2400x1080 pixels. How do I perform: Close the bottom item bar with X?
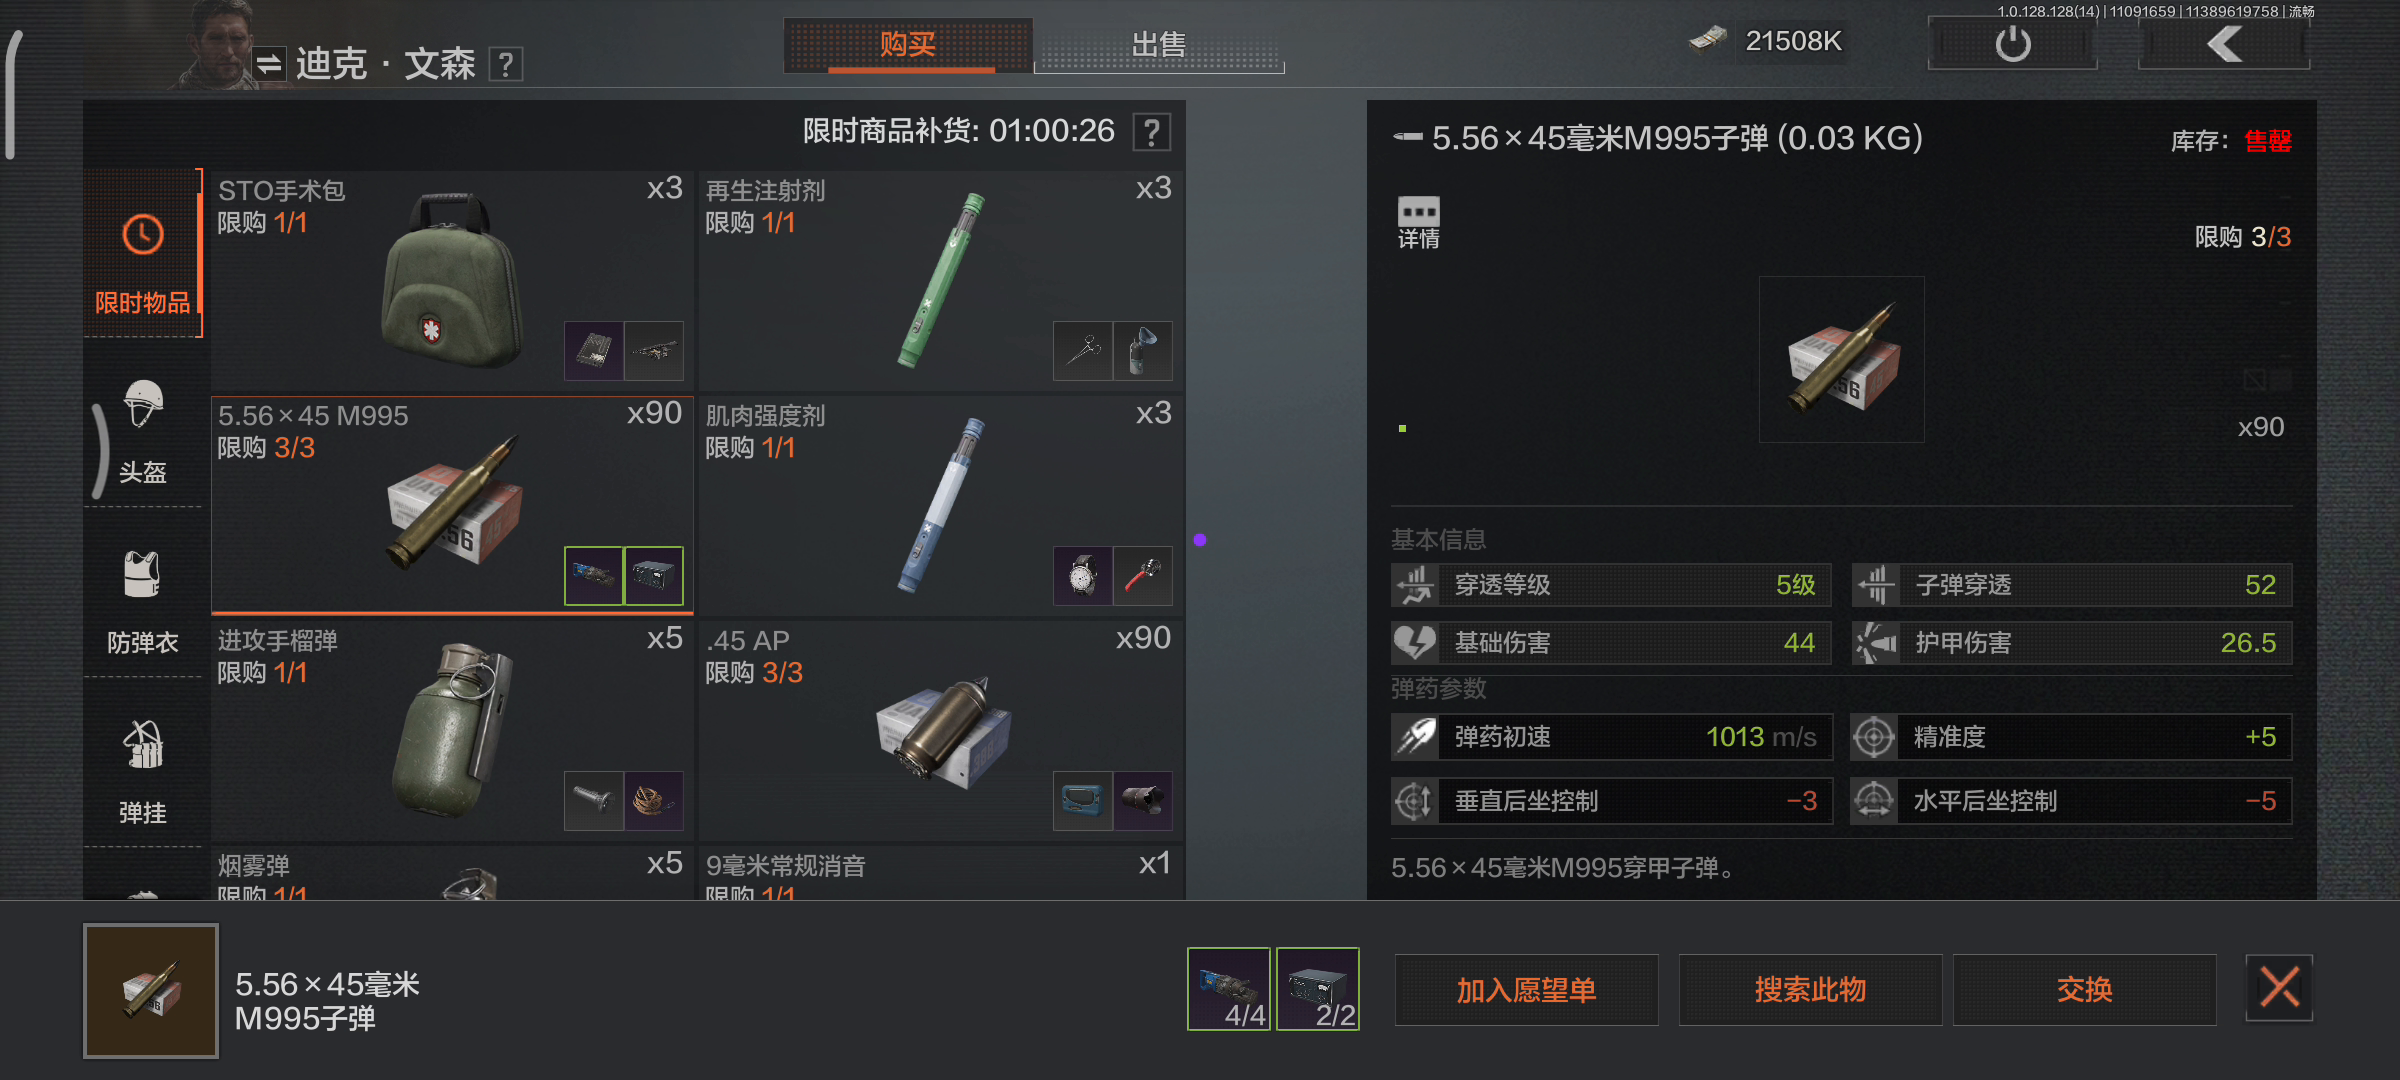(2279, 988)
